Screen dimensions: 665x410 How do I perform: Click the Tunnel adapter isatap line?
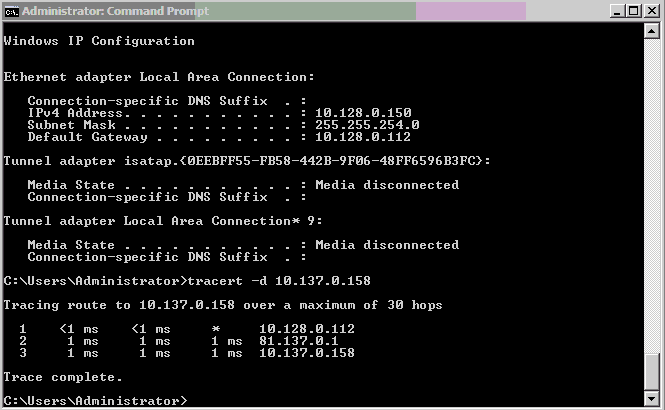pos(247,161)
